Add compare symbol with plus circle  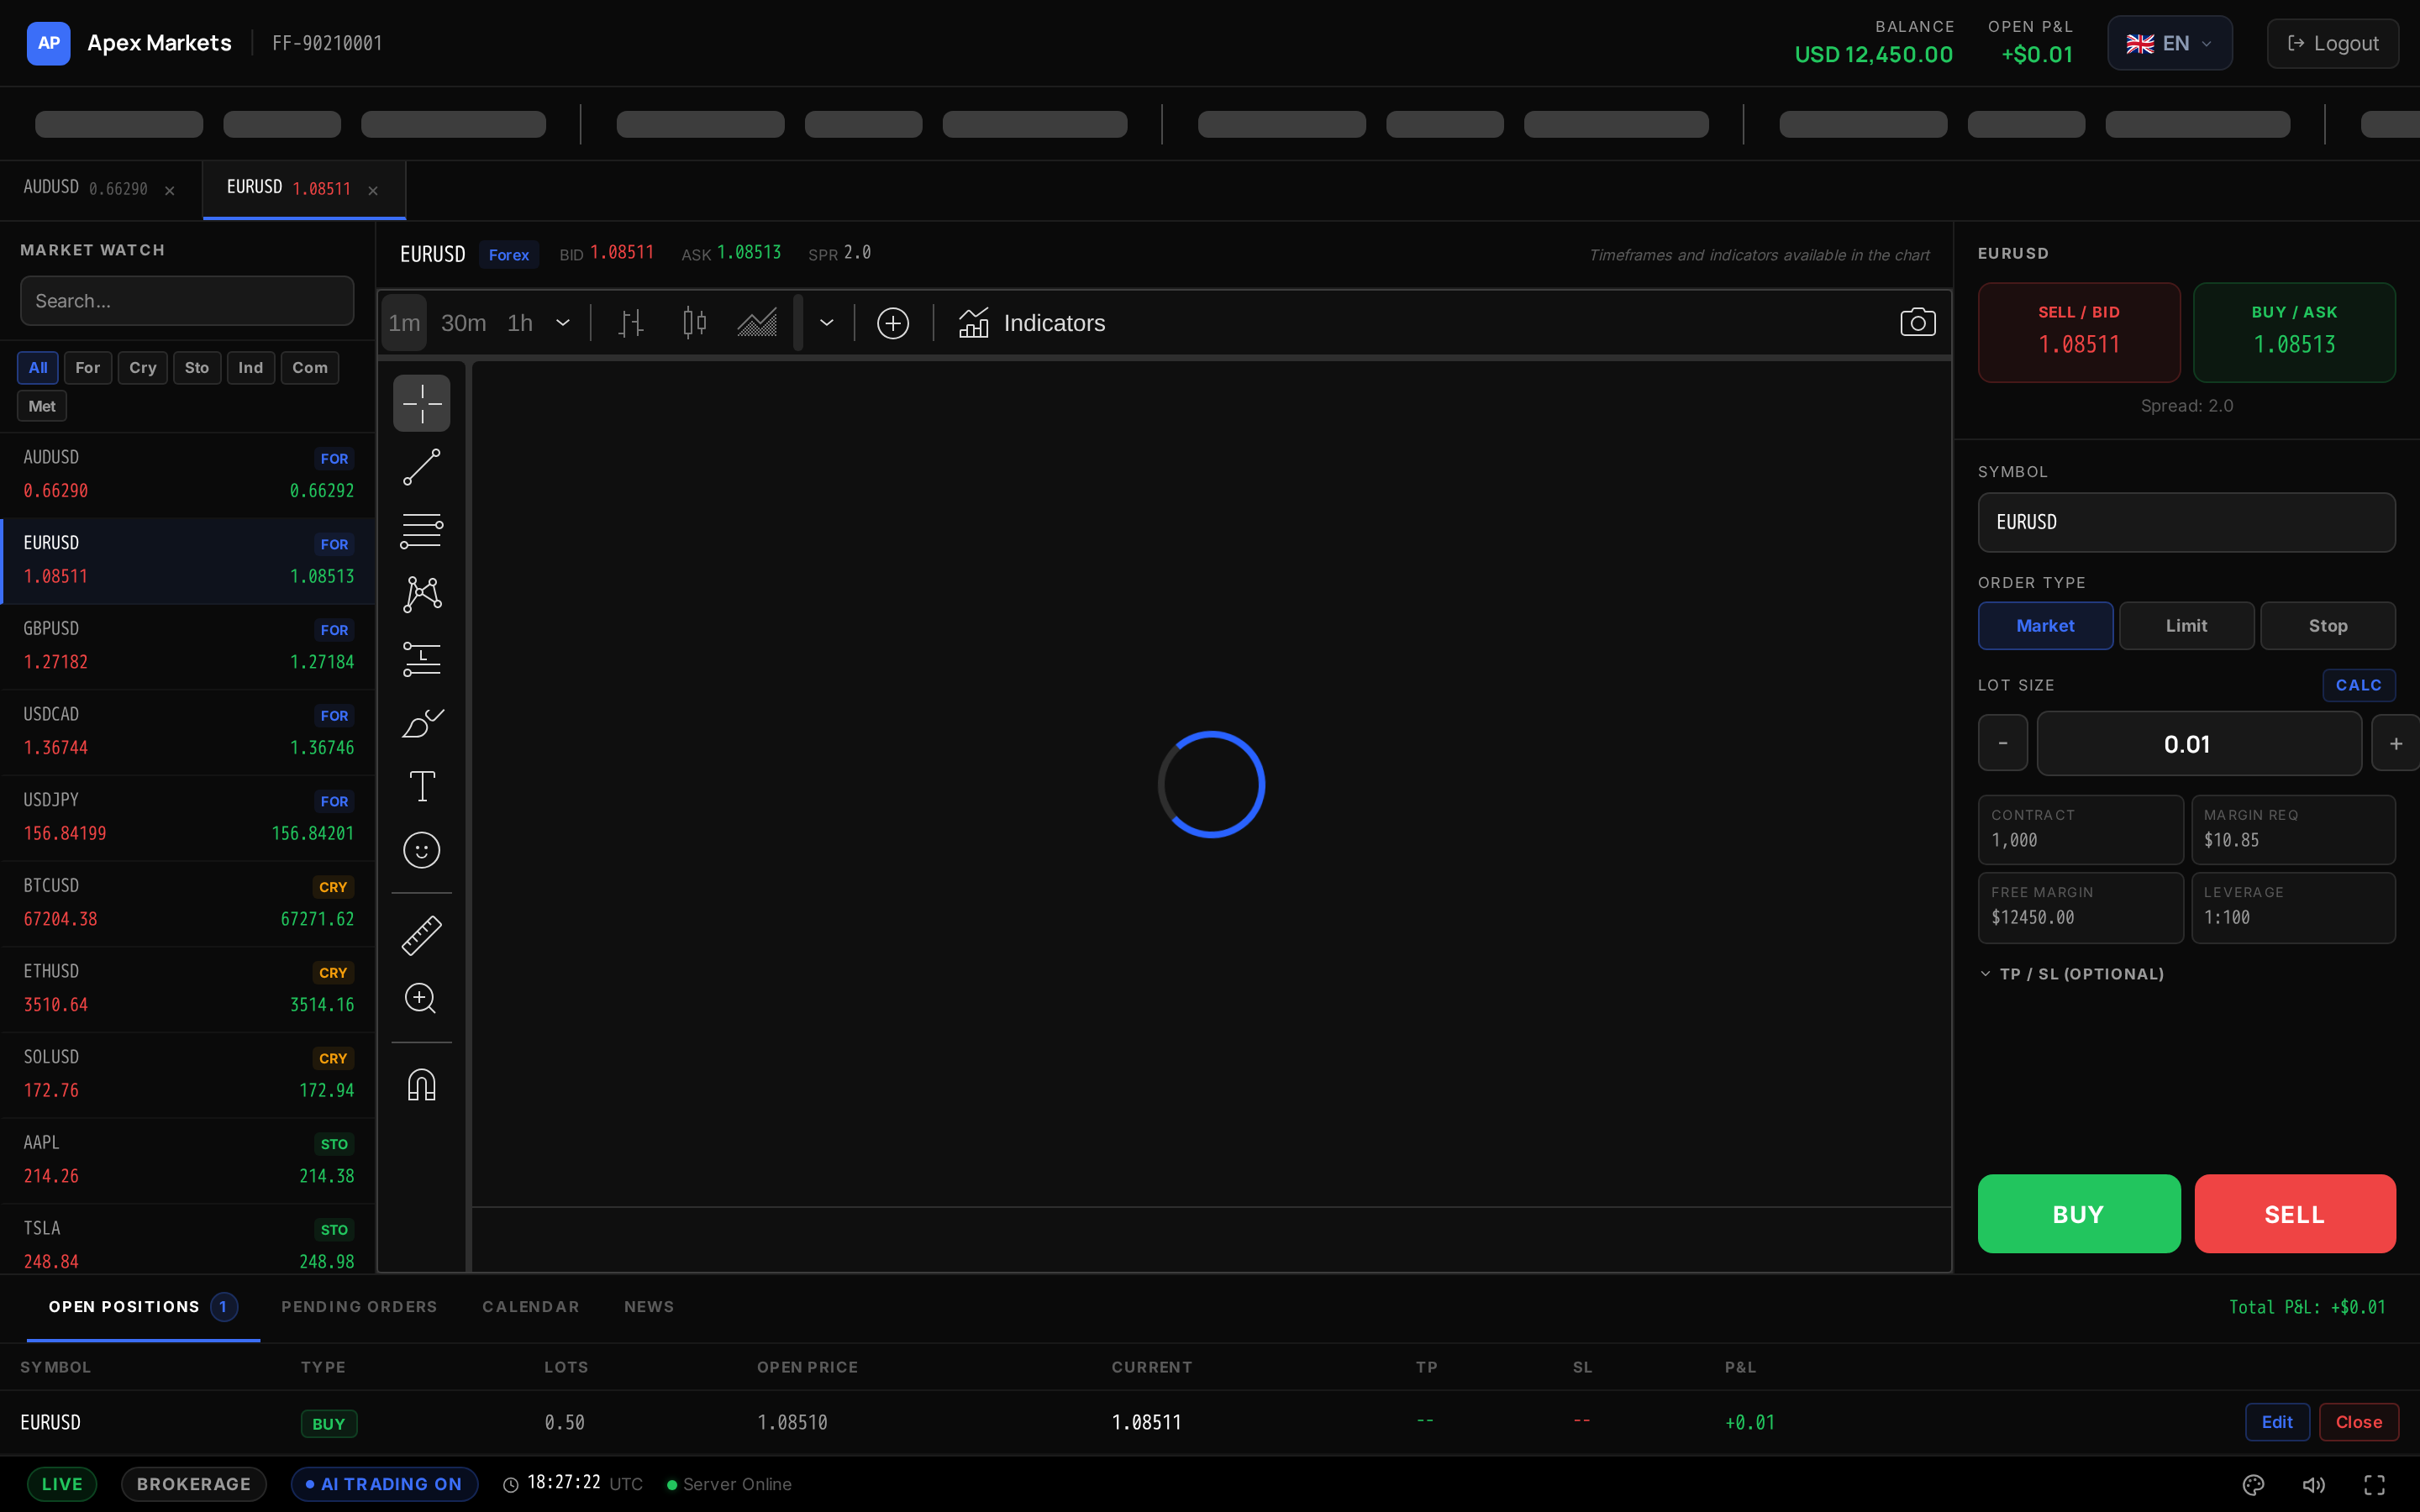pyautogui.click(x=892, y=323)
